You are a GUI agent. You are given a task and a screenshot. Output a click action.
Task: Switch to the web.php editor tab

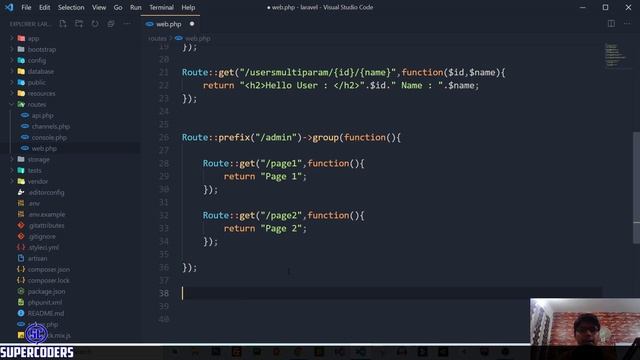pos(169,24)
